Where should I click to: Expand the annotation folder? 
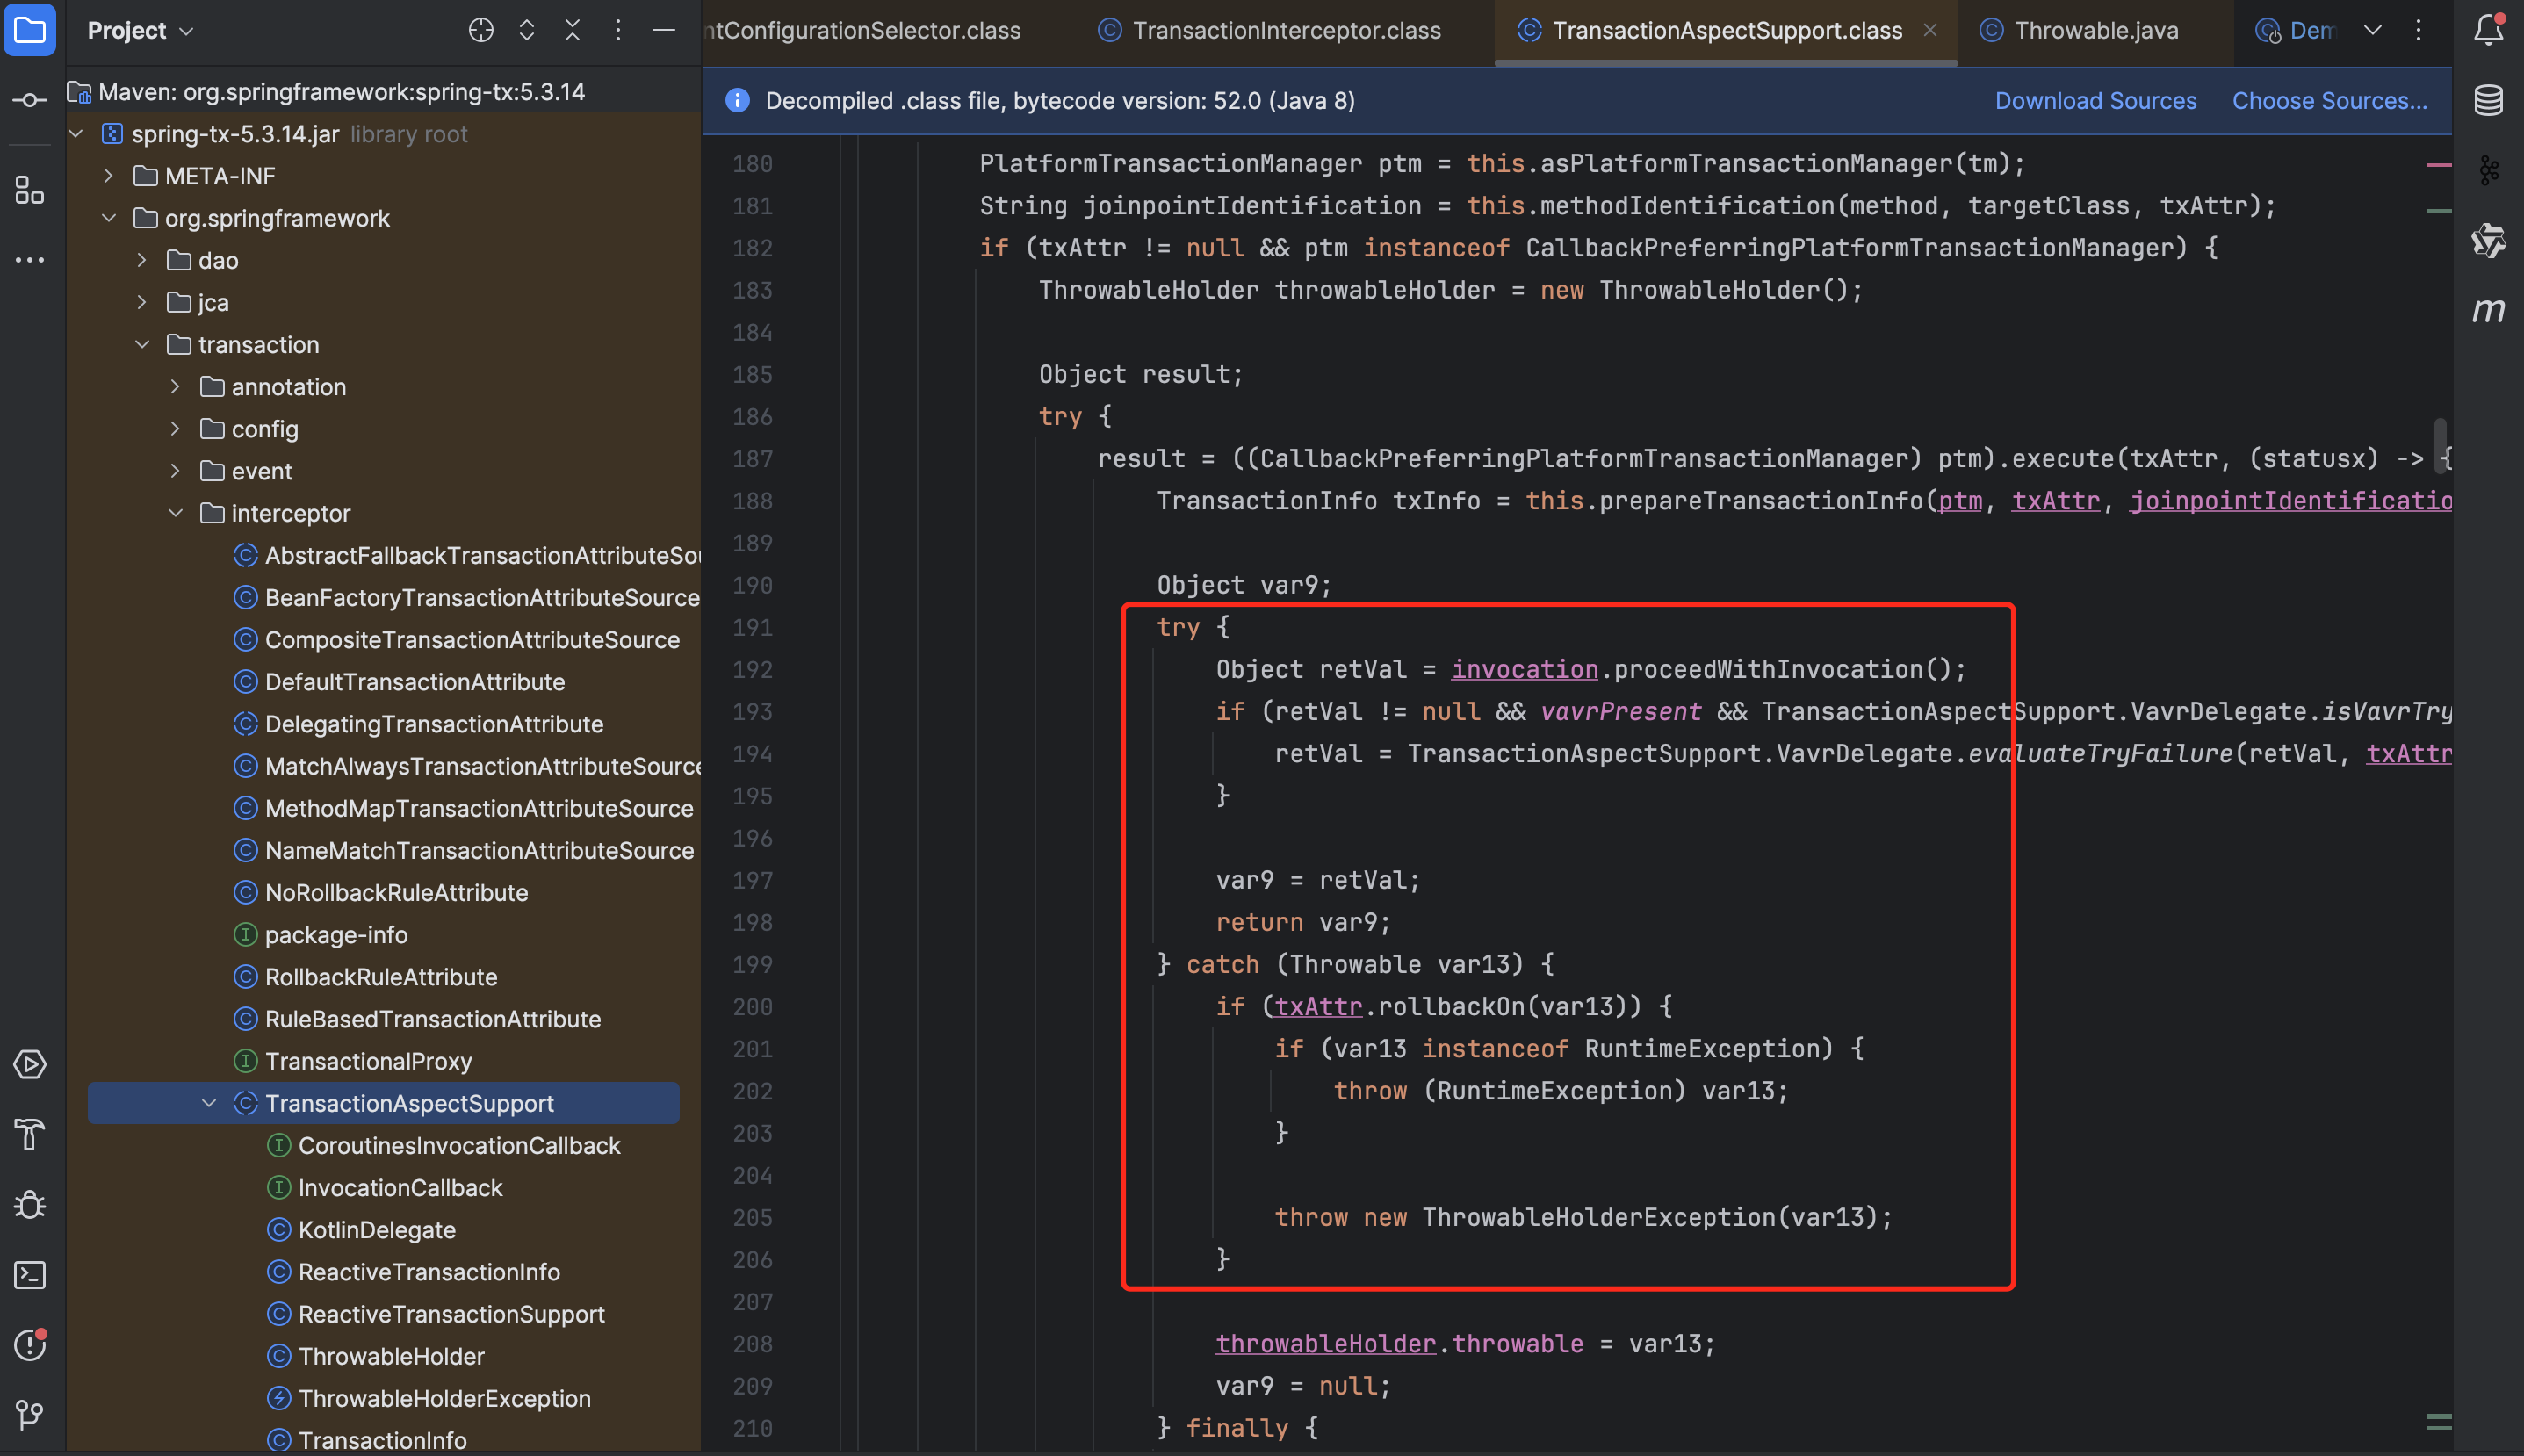coord(176,387)
